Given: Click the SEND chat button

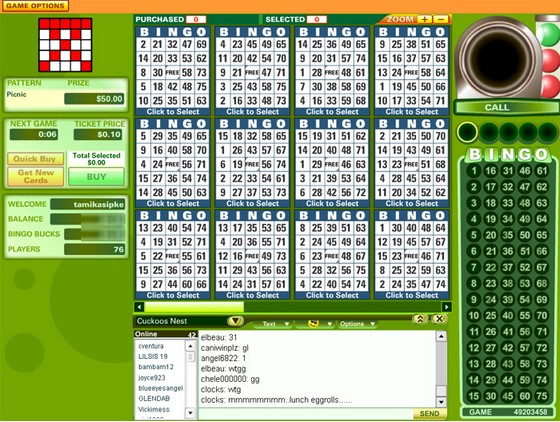Looking at the screenshot, I should pos(429,413).
